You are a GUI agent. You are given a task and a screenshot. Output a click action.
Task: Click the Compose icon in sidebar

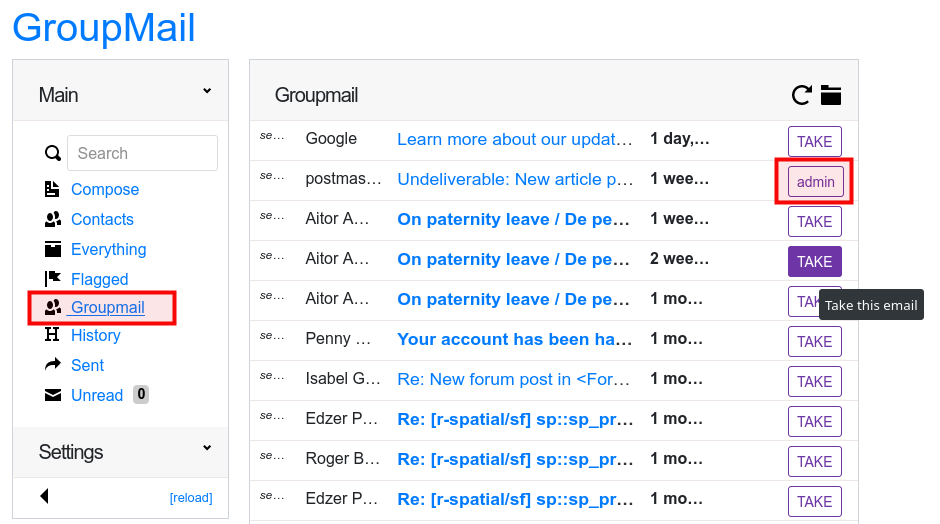click(x=52, y=189)
